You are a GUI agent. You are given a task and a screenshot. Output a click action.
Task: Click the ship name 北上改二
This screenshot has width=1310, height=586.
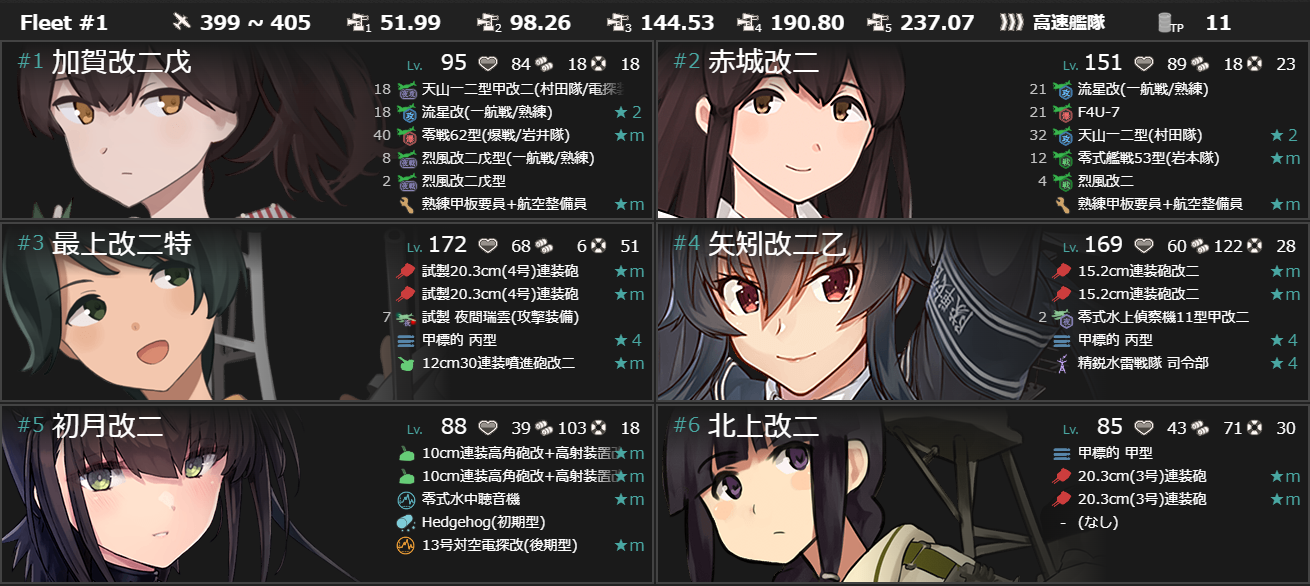(763, 425)
